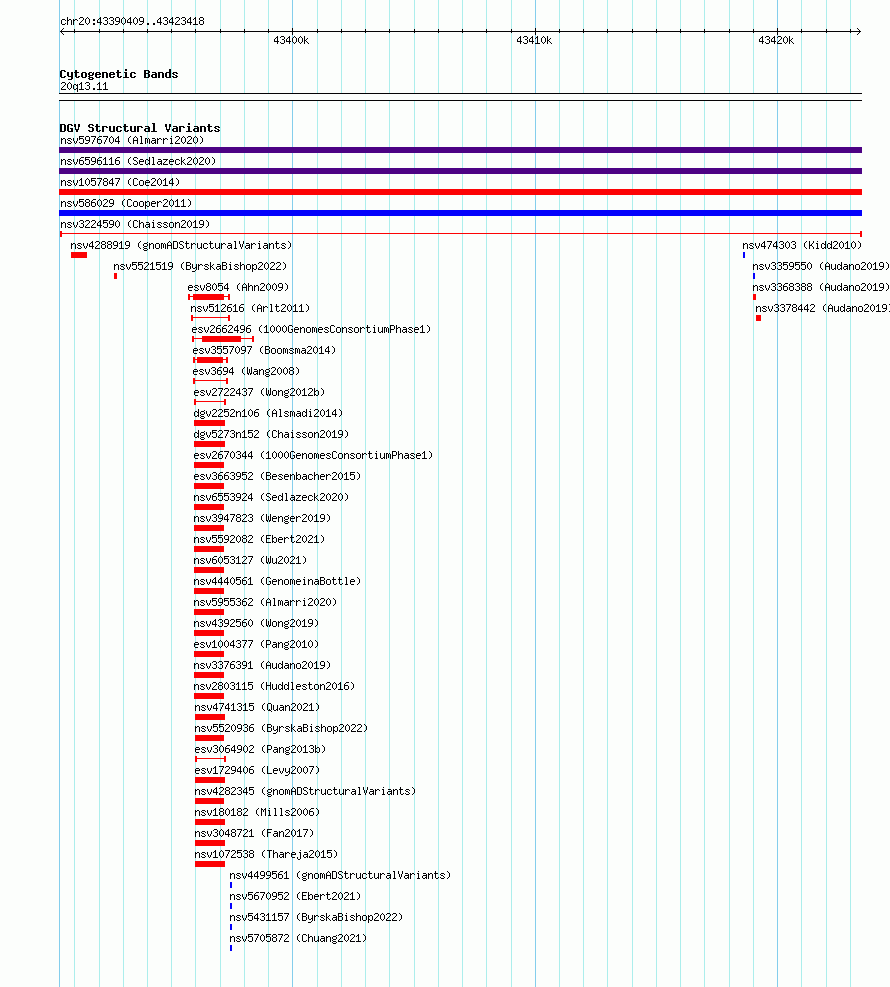This screenshot has height=987, width=890.
Task: Open esv1004377 (Pang2010) label
Action: pos(256,645)
